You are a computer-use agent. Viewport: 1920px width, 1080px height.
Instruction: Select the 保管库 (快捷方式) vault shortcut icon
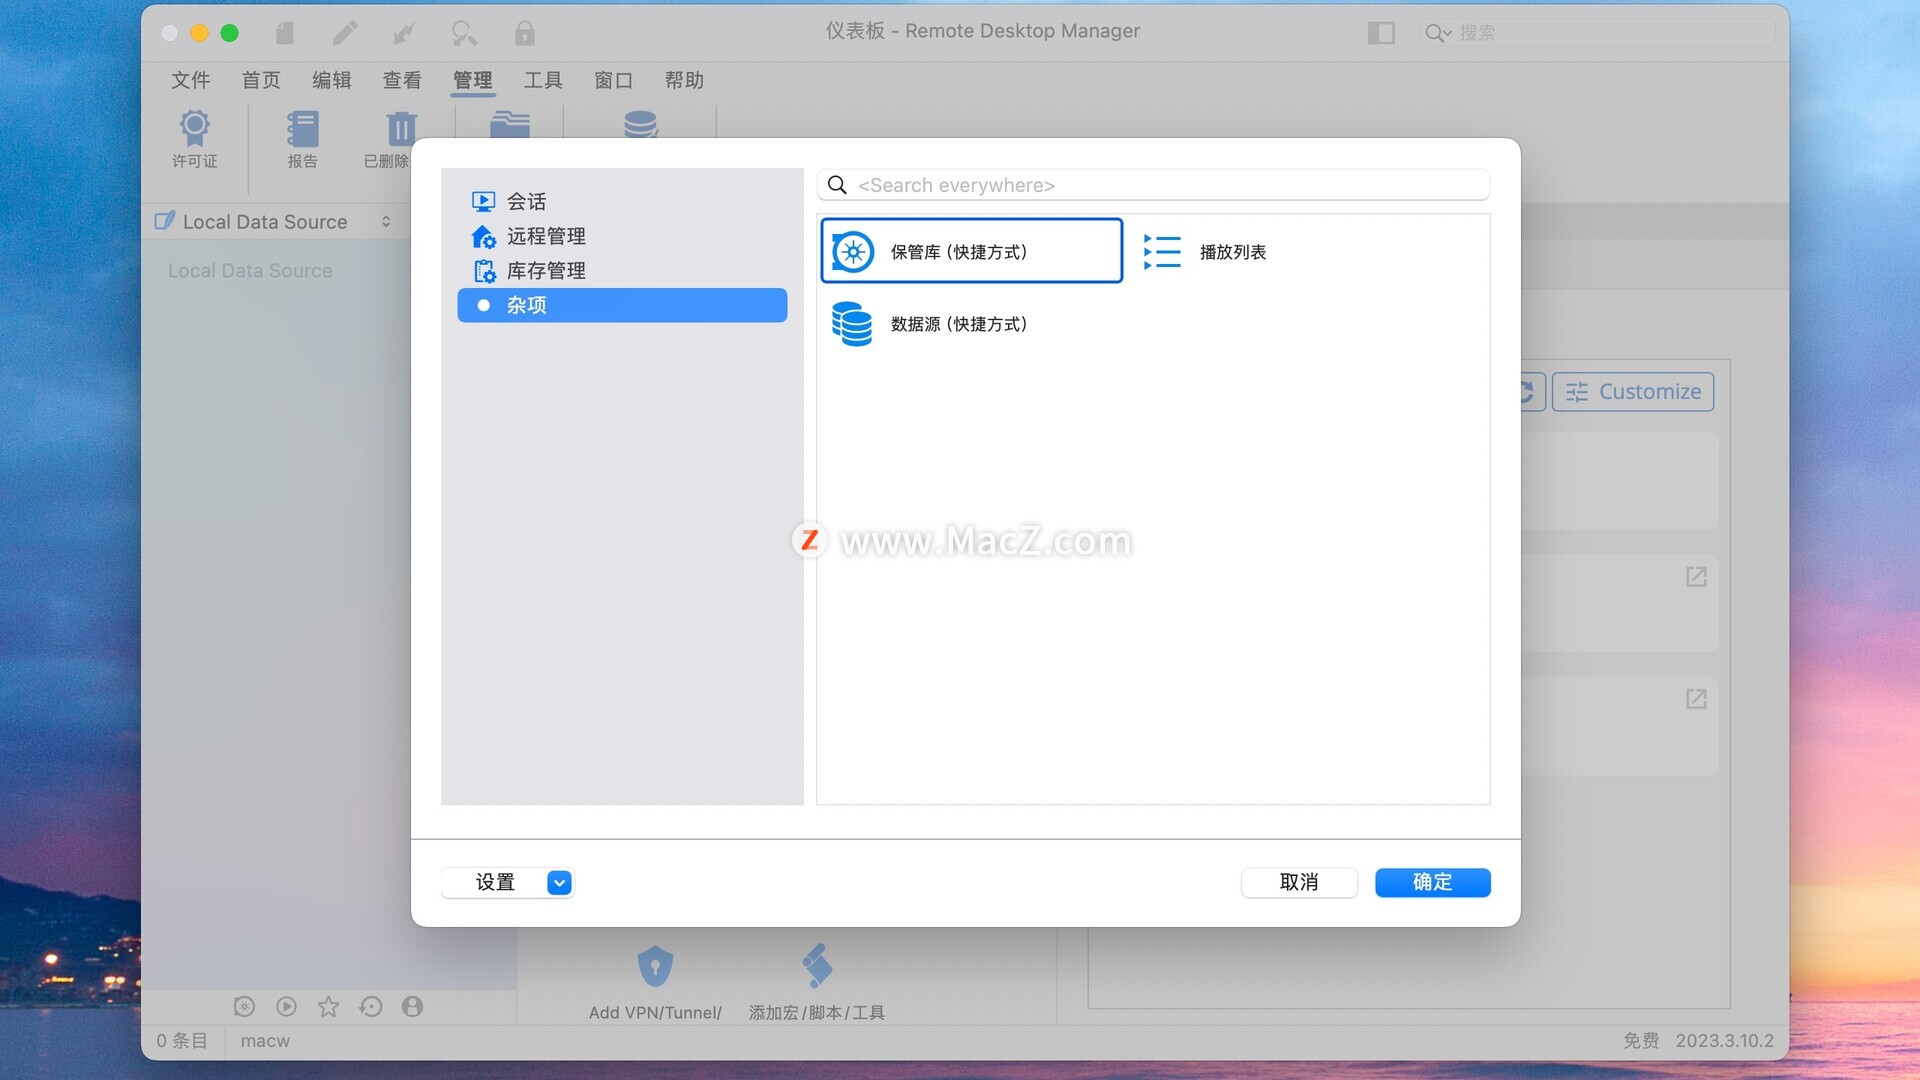click(x=853, y=252)
